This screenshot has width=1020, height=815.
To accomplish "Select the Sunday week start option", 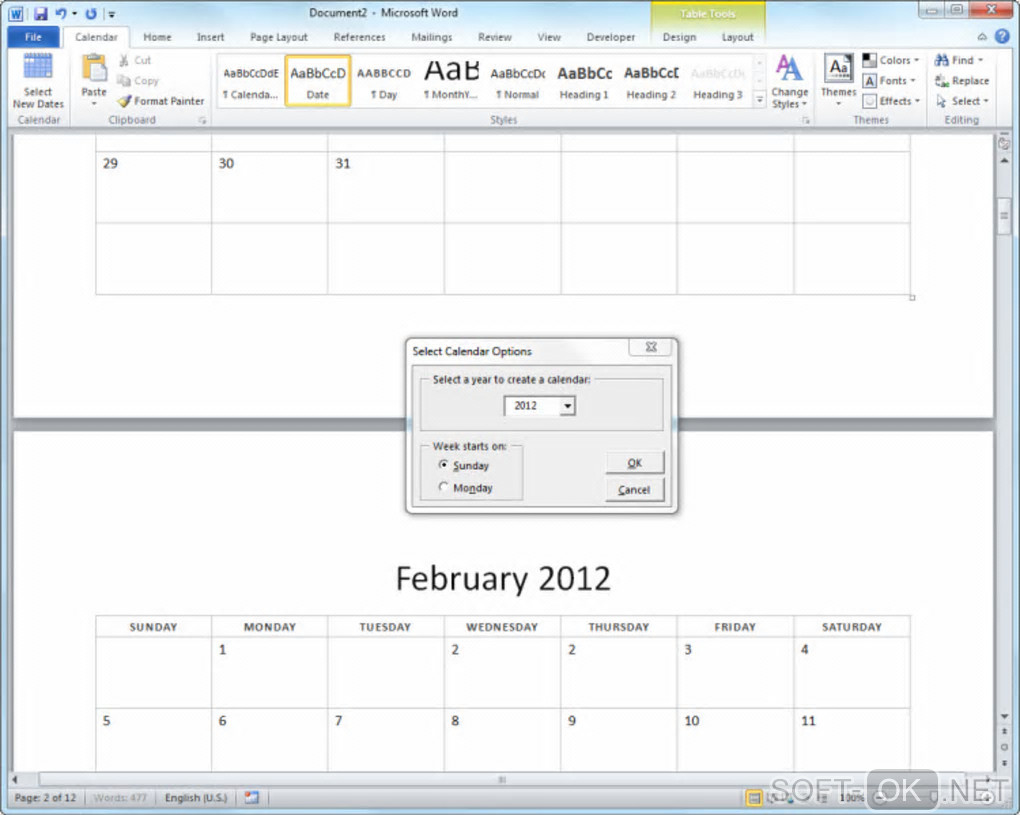I will (464, 465).
